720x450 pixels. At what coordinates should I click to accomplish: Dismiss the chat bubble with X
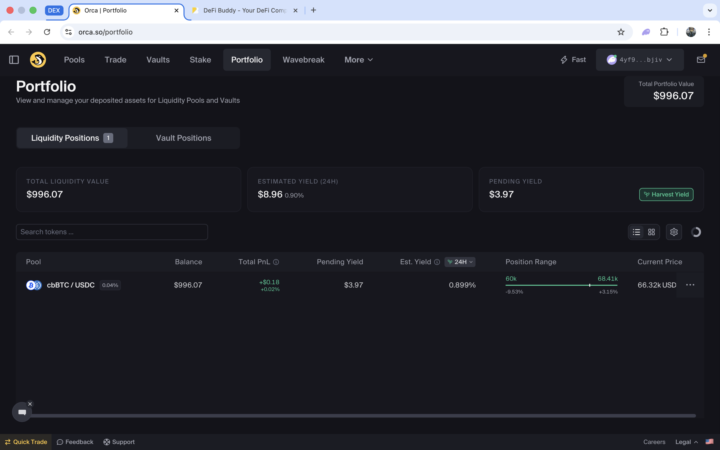point(30,404)
